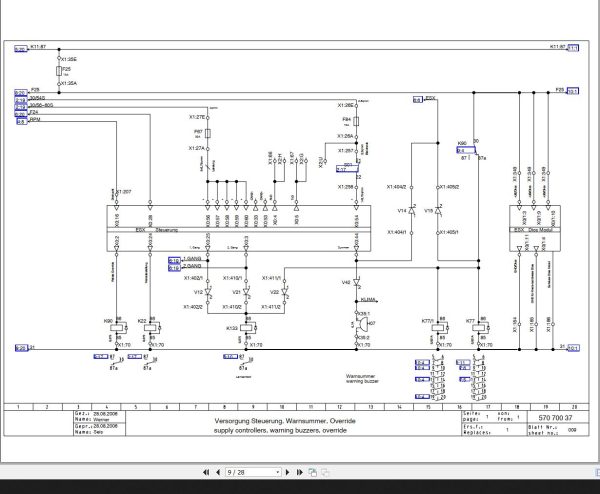Screen dimensions: 600x494
Task: Click the V14 diode symbol
Action: point(412,210)
